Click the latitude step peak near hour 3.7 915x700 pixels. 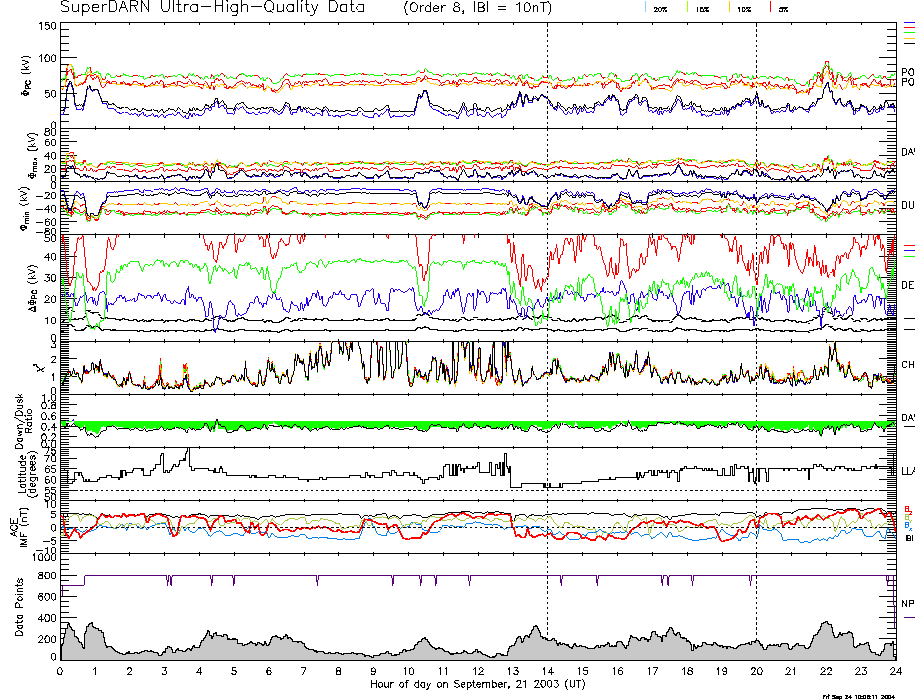(x=188, y=450)
